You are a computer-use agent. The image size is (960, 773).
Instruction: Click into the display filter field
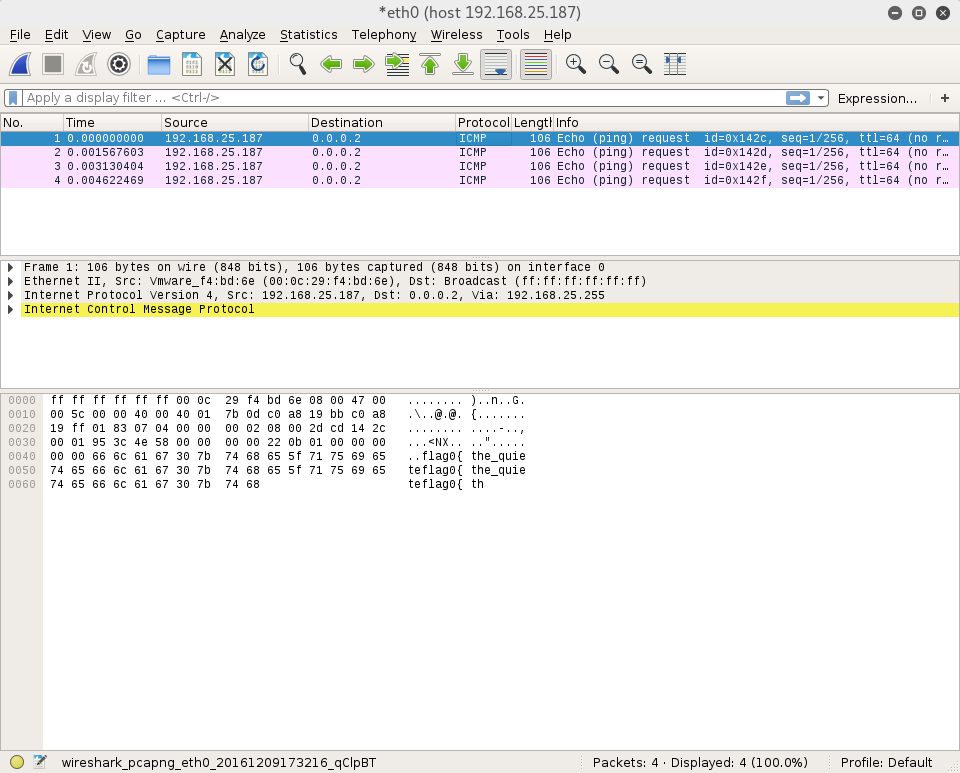pyautogui.click(x=400, y=98)
